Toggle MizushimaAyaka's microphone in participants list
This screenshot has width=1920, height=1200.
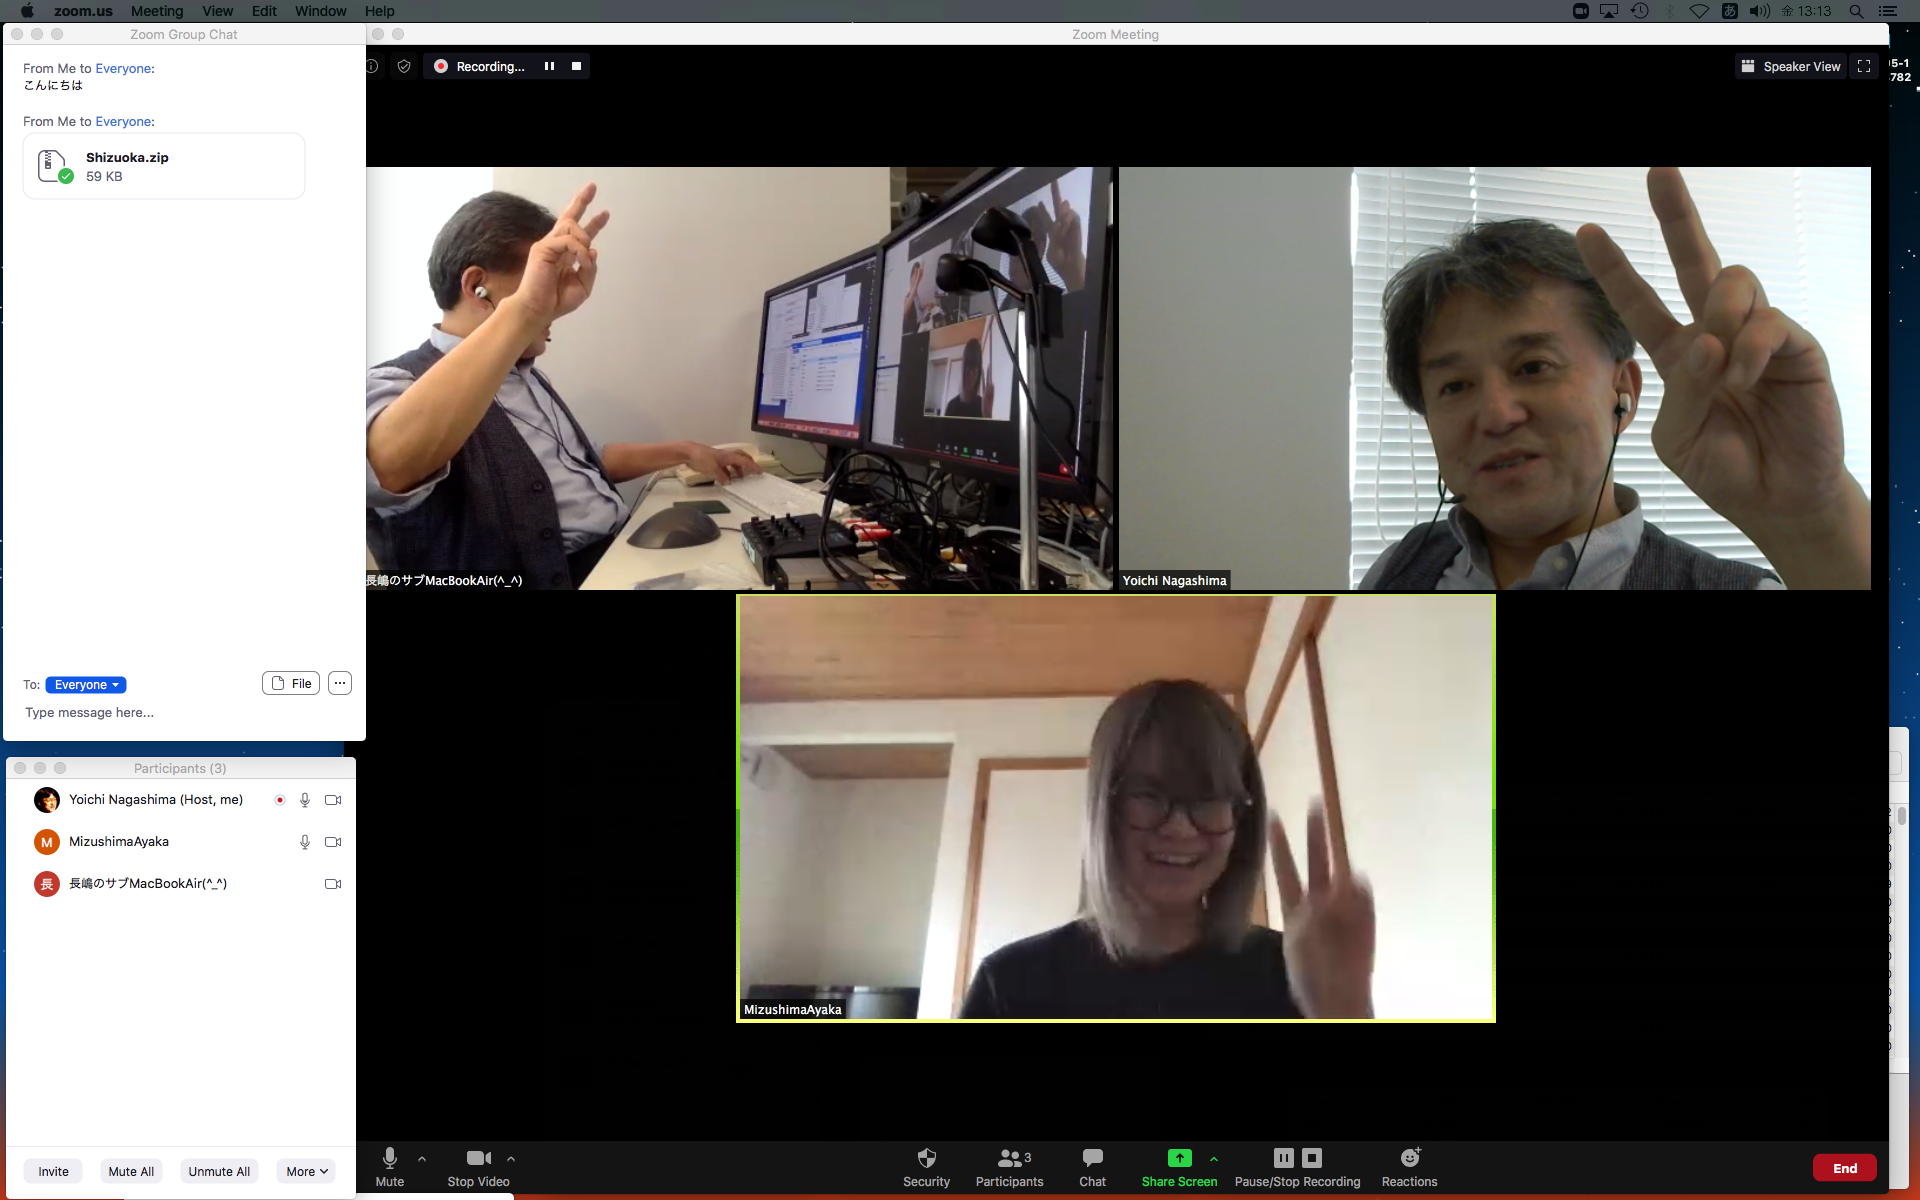[305, 842]
